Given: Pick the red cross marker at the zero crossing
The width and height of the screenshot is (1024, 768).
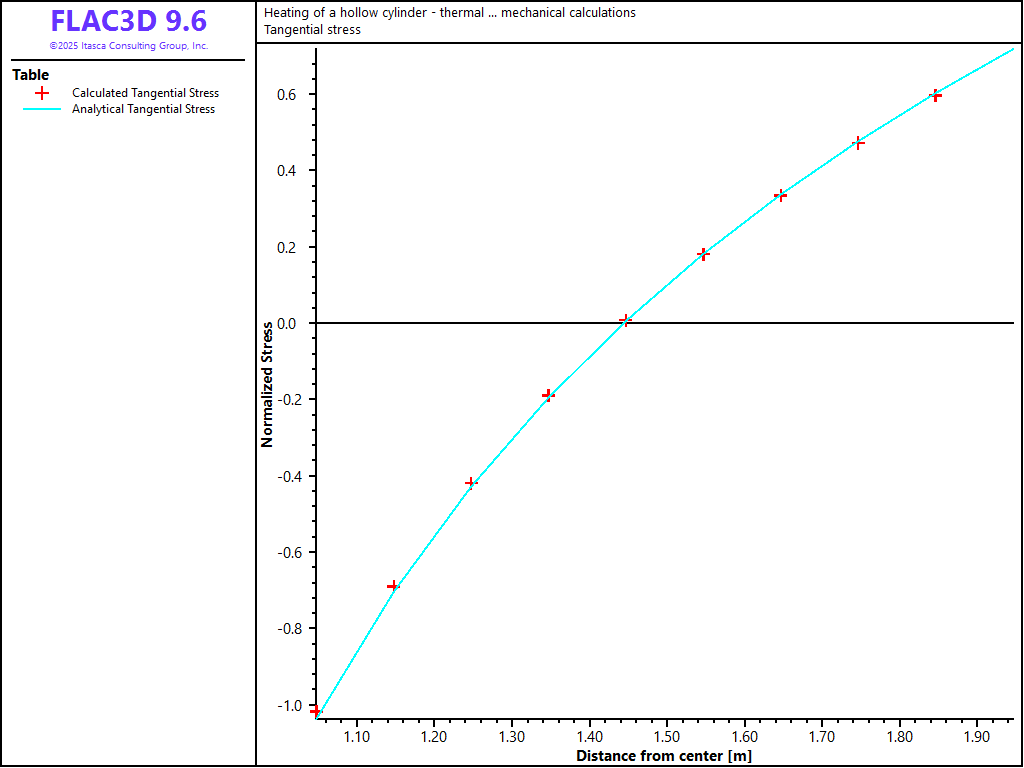Looking at the screenshot, I should 625,320.
